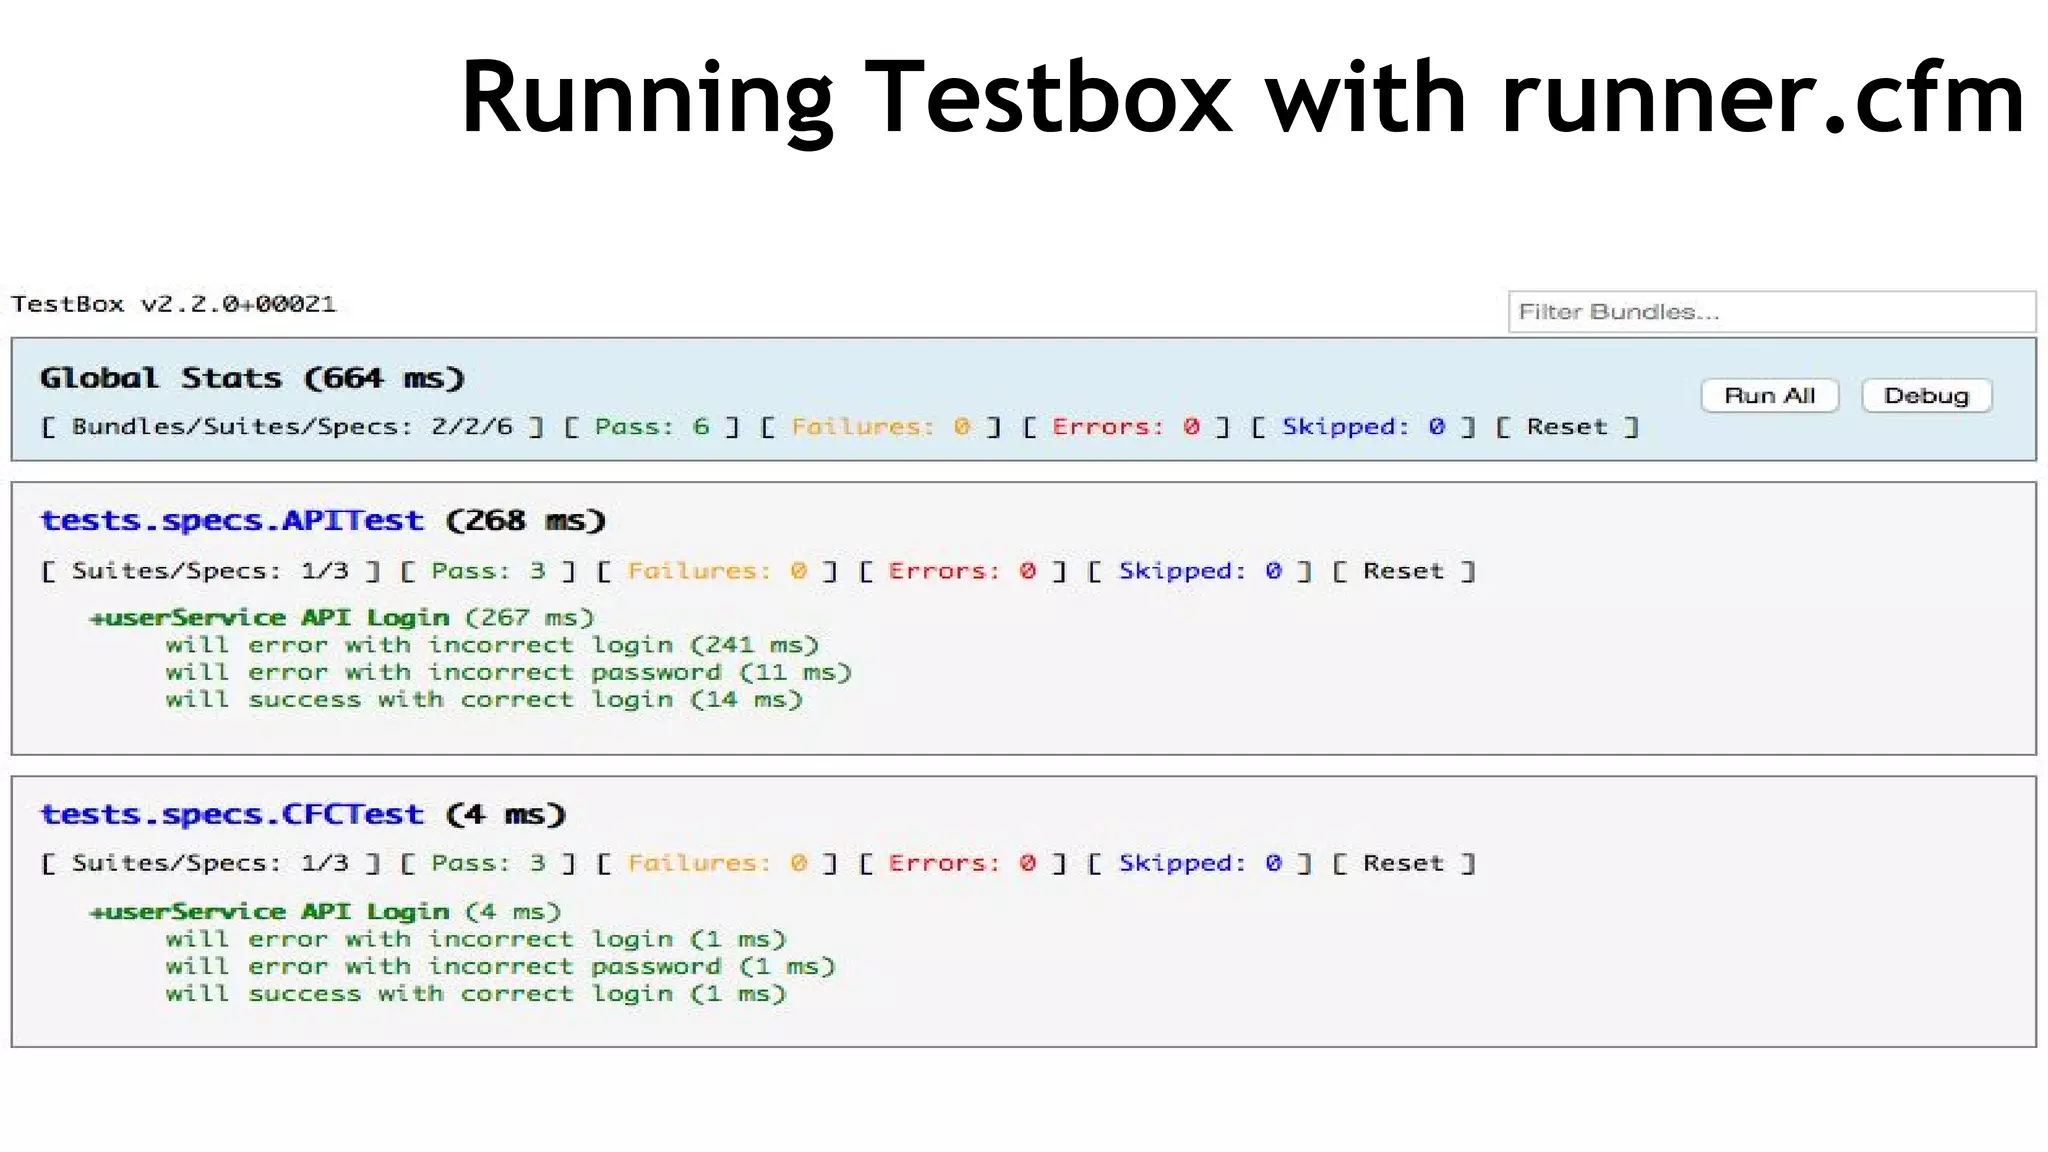
Task: Click Reset in APITest stats row
Action: tap(1403, 571)
